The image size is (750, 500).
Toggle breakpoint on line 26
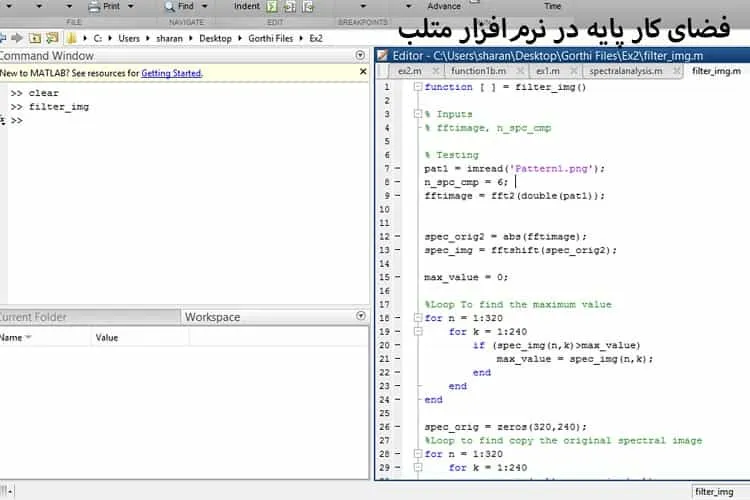click(397, 426)
